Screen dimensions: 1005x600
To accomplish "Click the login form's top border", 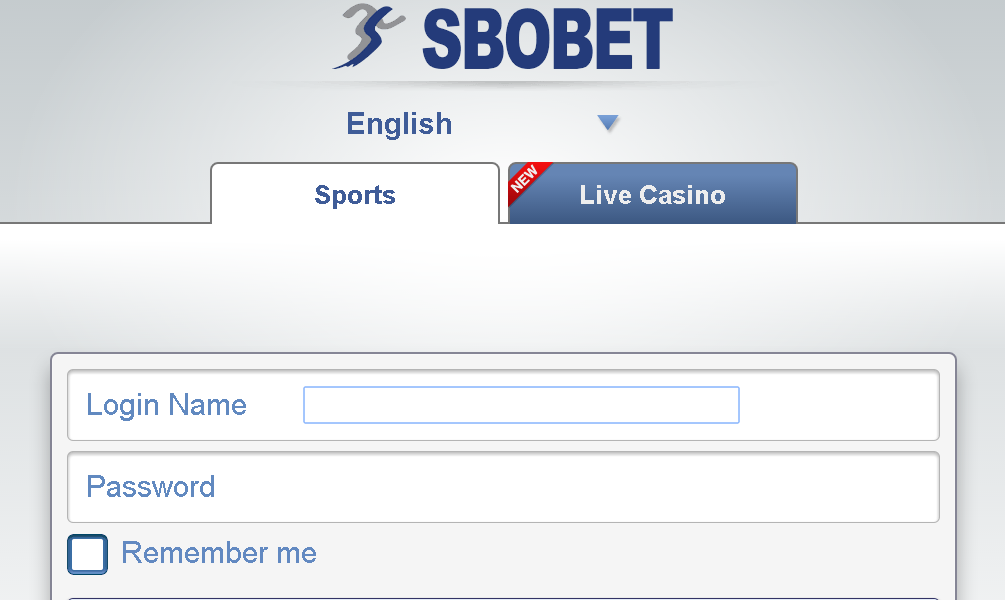I will tap(502, 354).
